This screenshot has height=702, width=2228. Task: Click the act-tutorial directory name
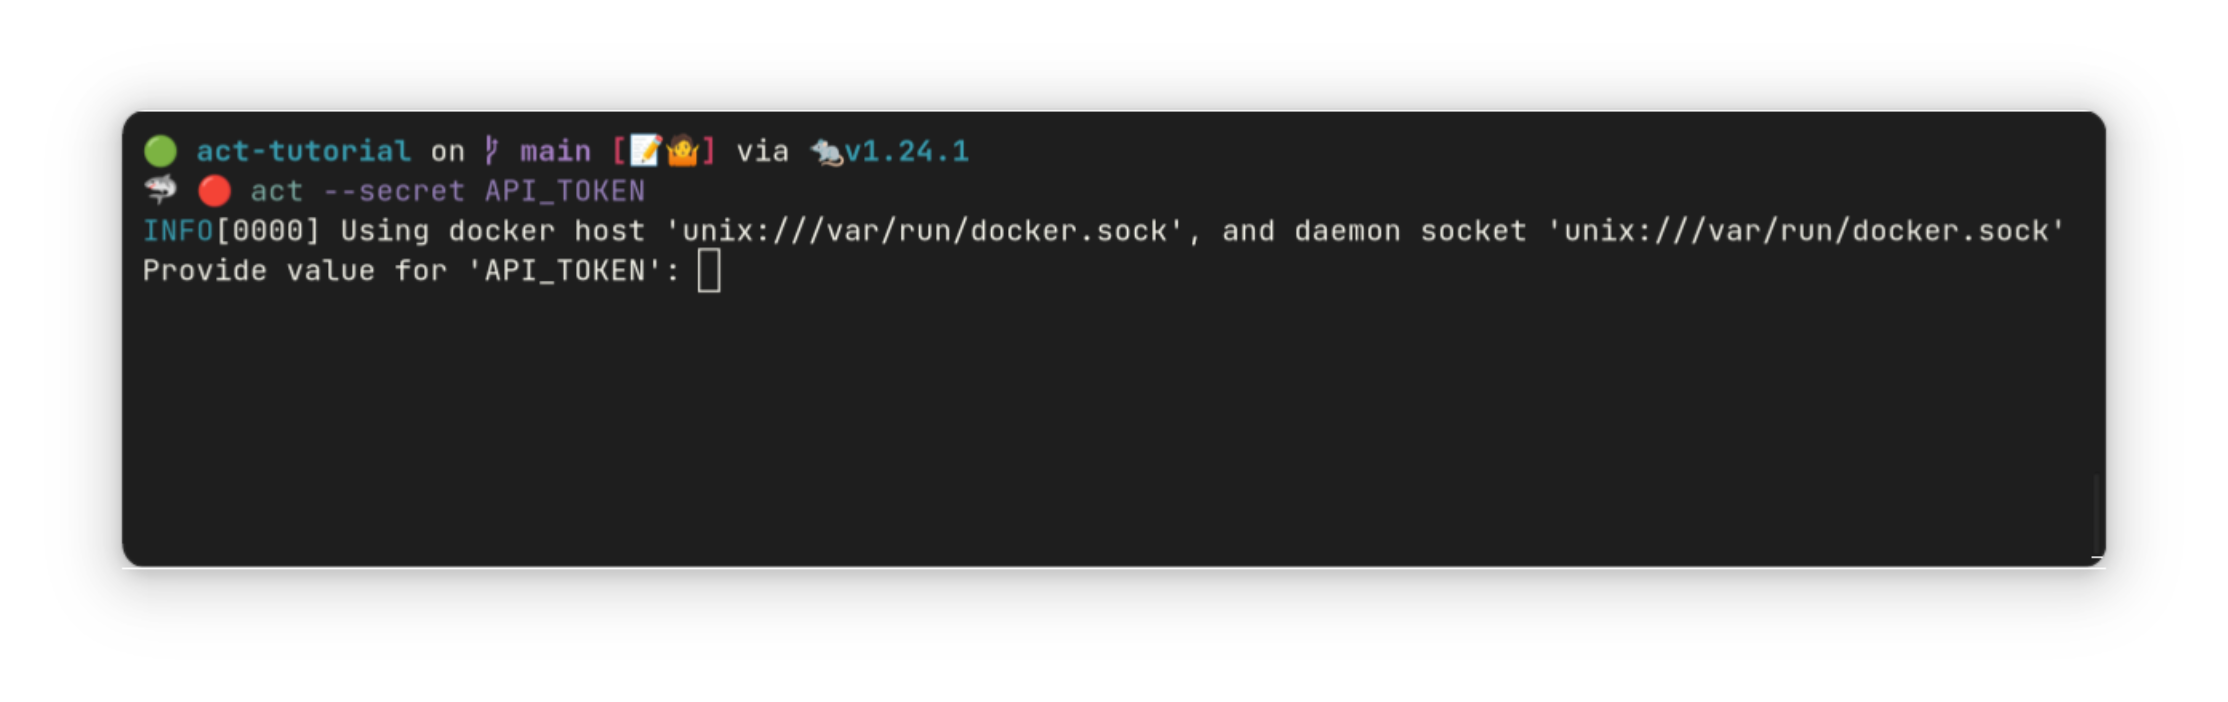[x=303, y=151]
